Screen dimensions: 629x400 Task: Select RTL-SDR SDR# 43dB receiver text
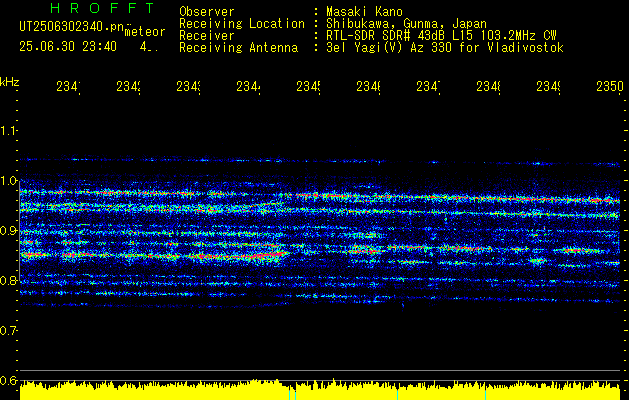441,36
